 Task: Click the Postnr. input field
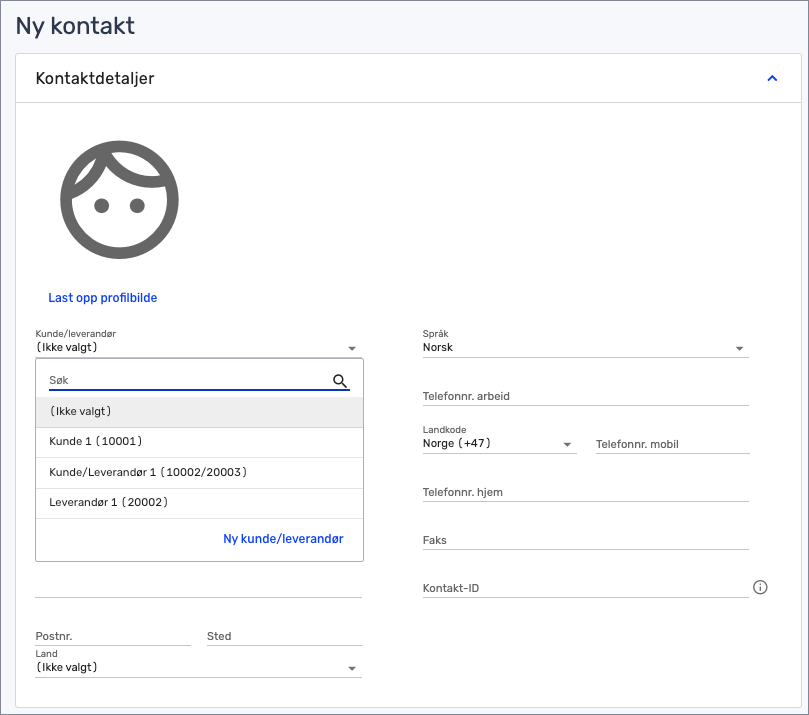[x=113, y=636]
